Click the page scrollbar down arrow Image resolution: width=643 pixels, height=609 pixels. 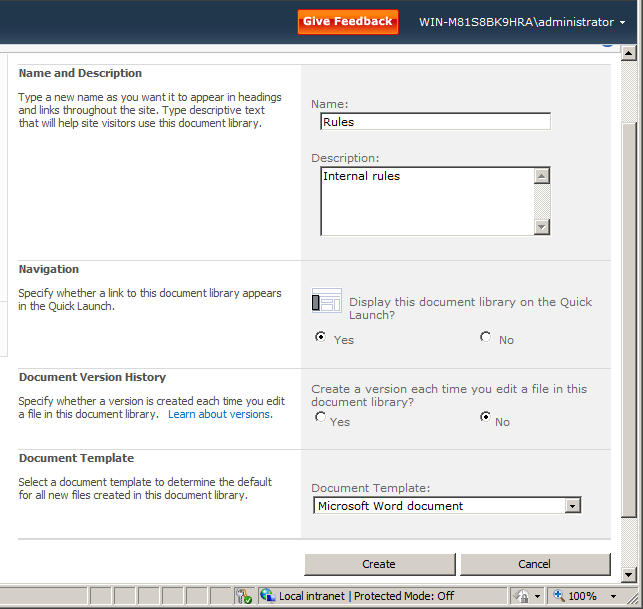coord(629,574)
